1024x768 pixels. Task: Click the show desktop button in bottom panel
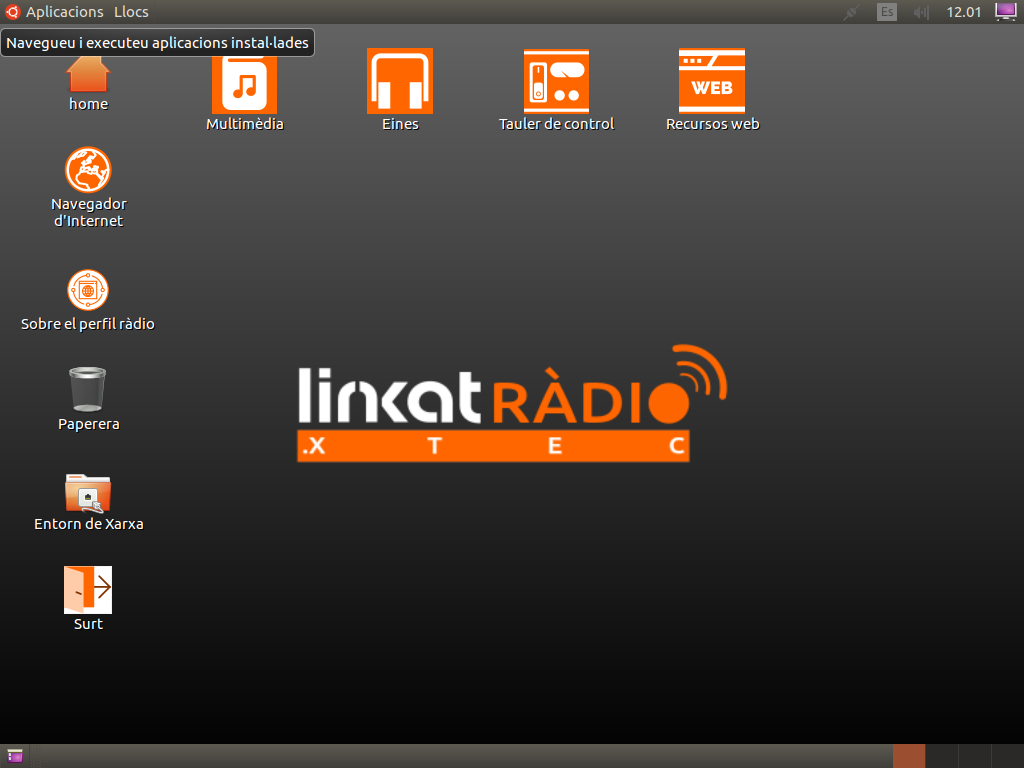coord(15,756)
